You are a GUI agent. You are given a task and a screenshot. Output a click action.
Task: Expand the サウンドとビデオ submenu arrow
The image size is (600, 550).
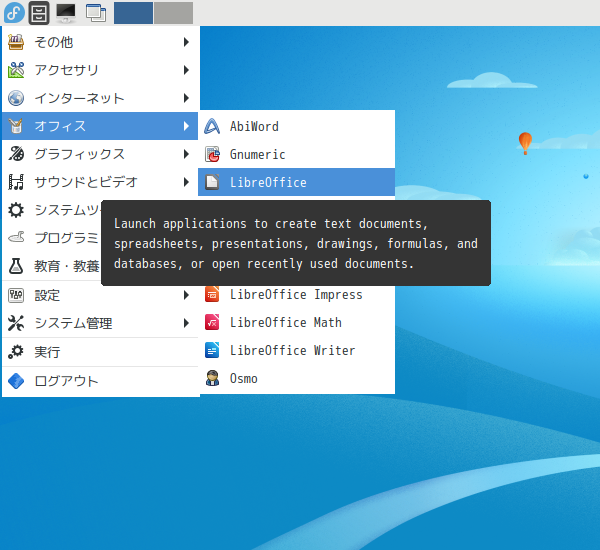(186, 182)
